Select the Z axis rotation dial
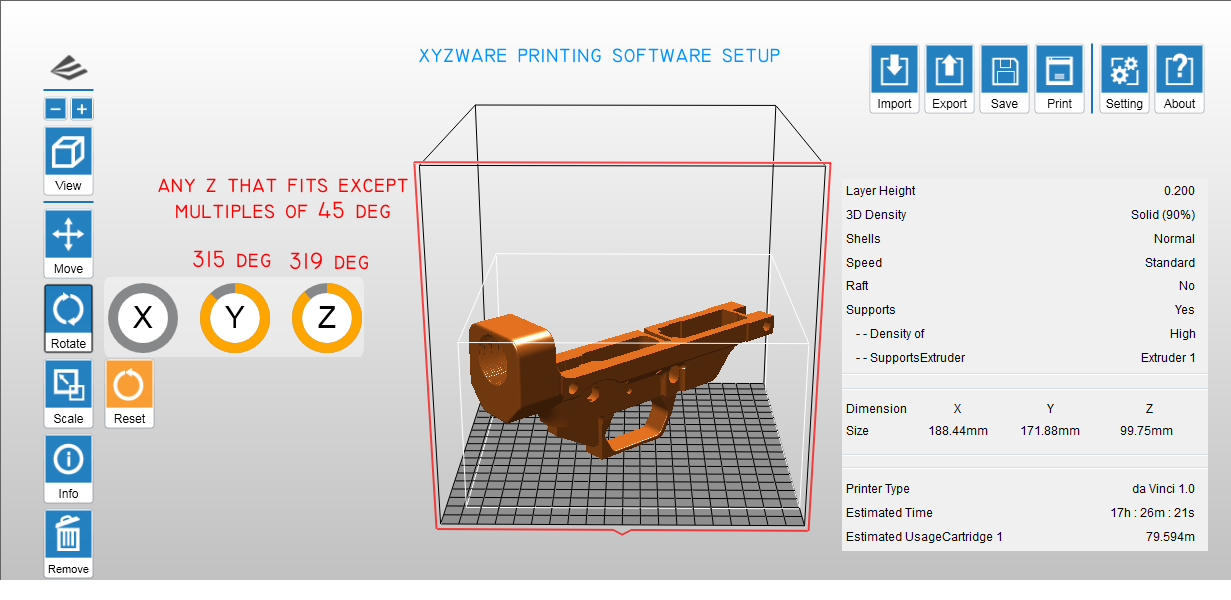1231x600 pixels. [327, 318]
